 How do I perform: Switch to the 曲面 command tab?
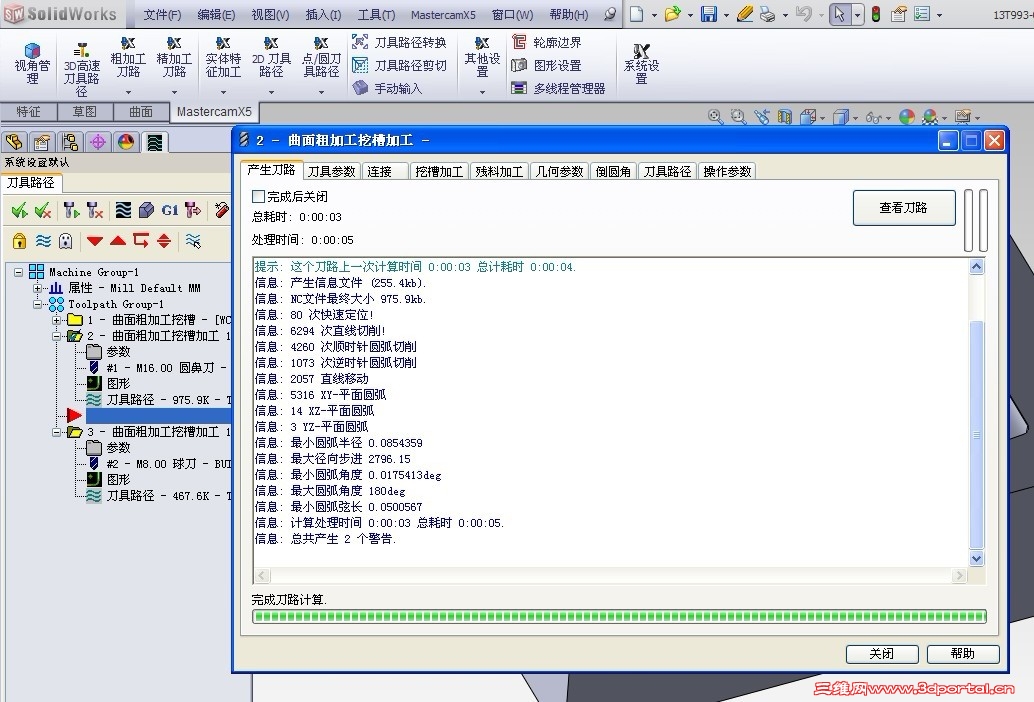click(x=140, y=111)
